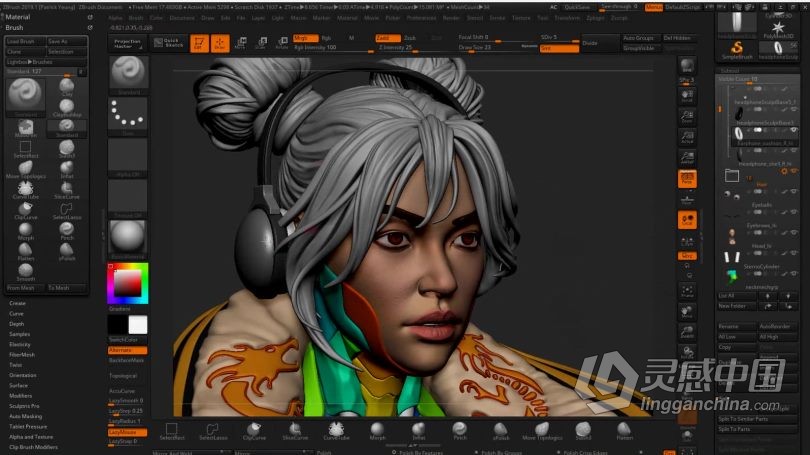This screenshot has height=455, width=810.
Task: Open the Alpha menu
Action: coord(115,18)
